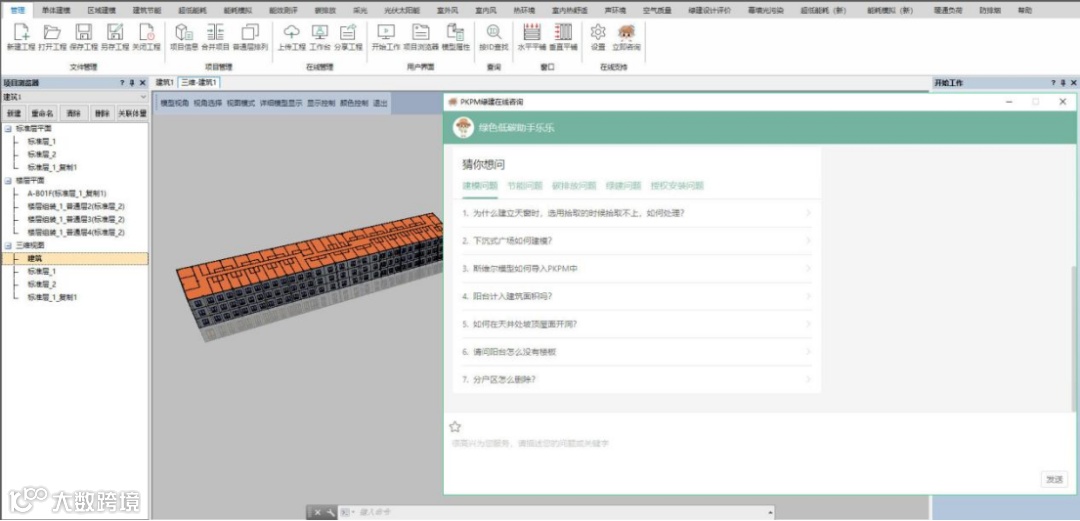Click the X icon in command bar
This screenshot has height=521, width=1080.
coord(317,513)
